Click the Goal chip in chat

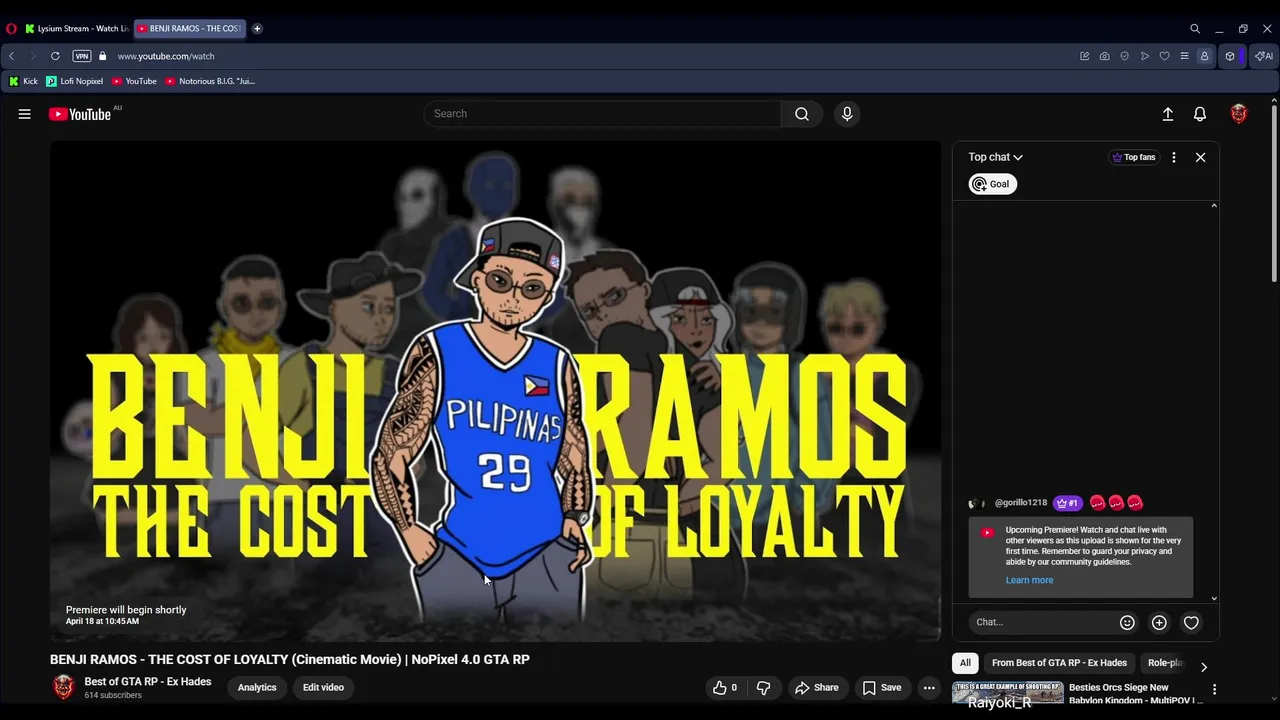coord(992,184)
